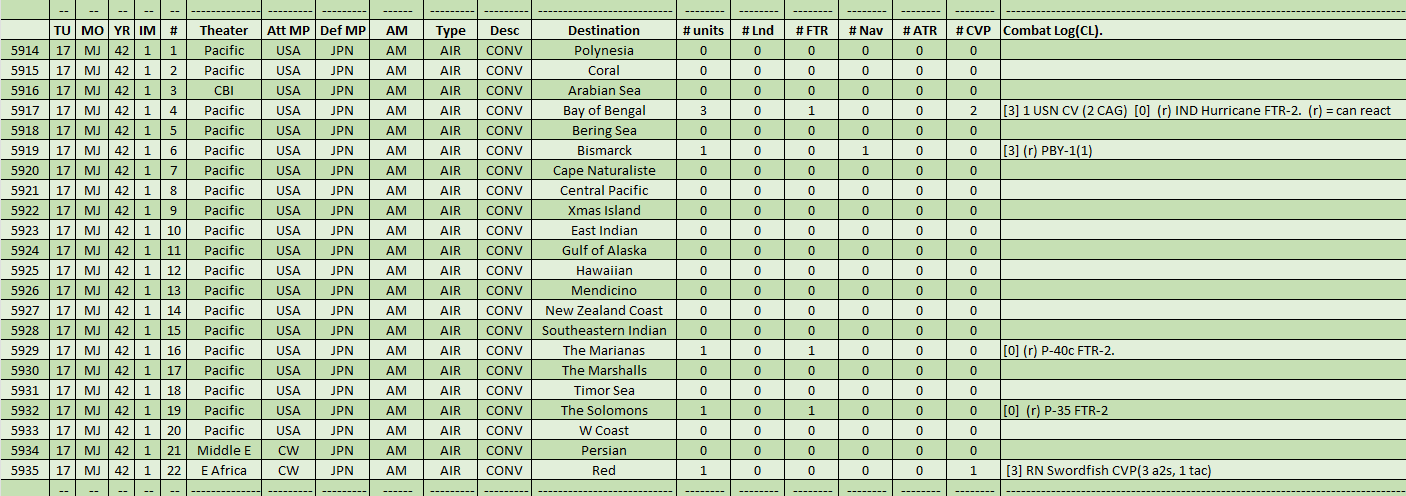Click The Solomons destination cell
The width and height of the screenshot is (1406, 496).
(x=604, y=411)
